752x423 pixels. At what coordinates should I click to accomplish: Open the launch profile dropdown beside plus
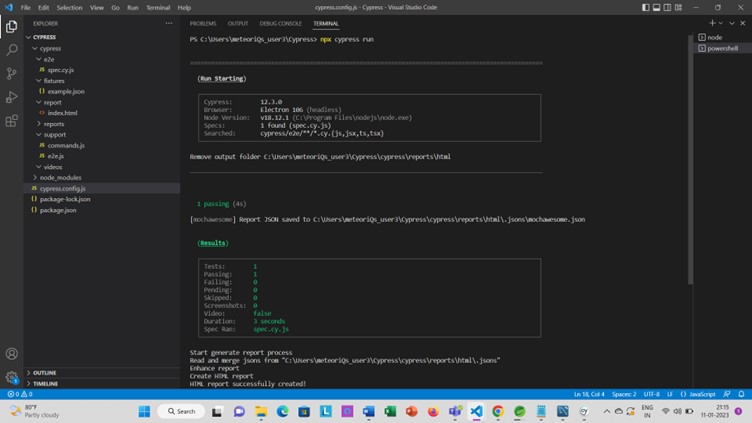pyautogui.click(x=720, y=23)
